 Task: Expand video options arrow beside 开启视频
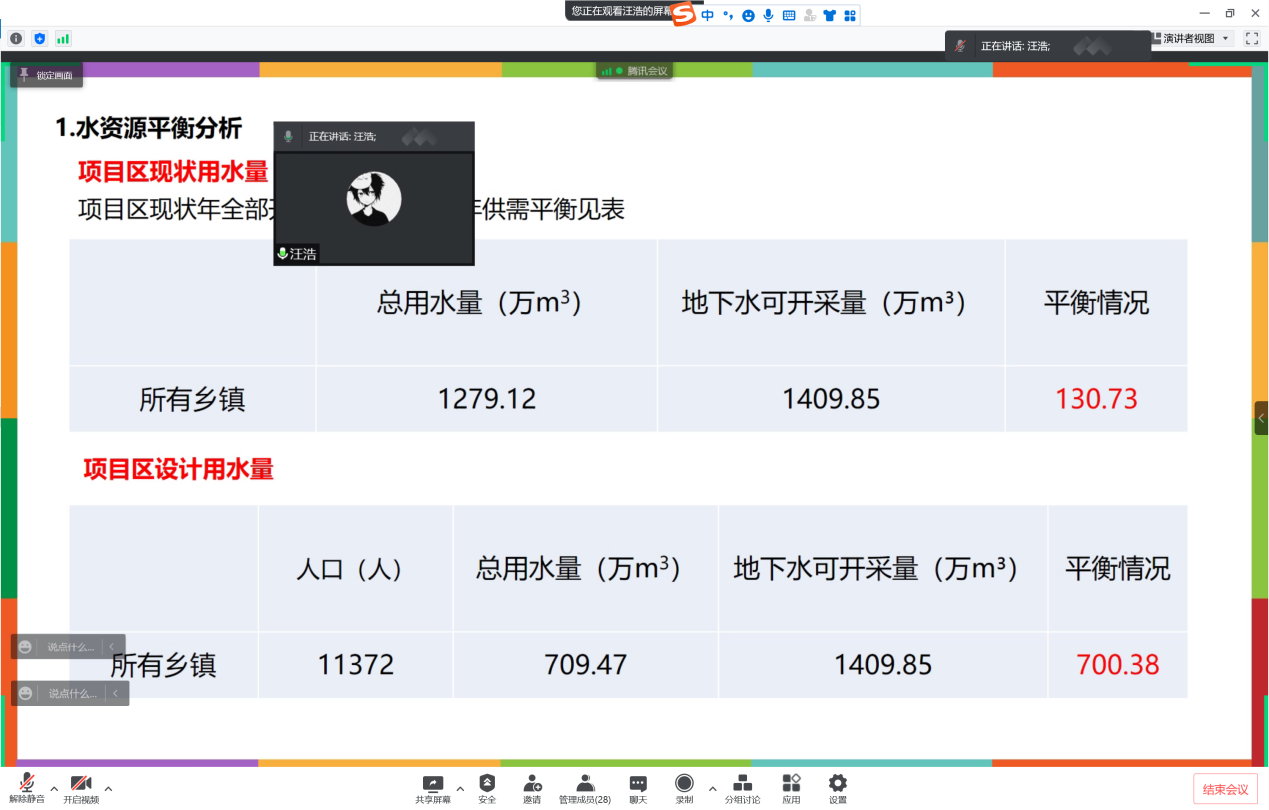tap(108, 788)
